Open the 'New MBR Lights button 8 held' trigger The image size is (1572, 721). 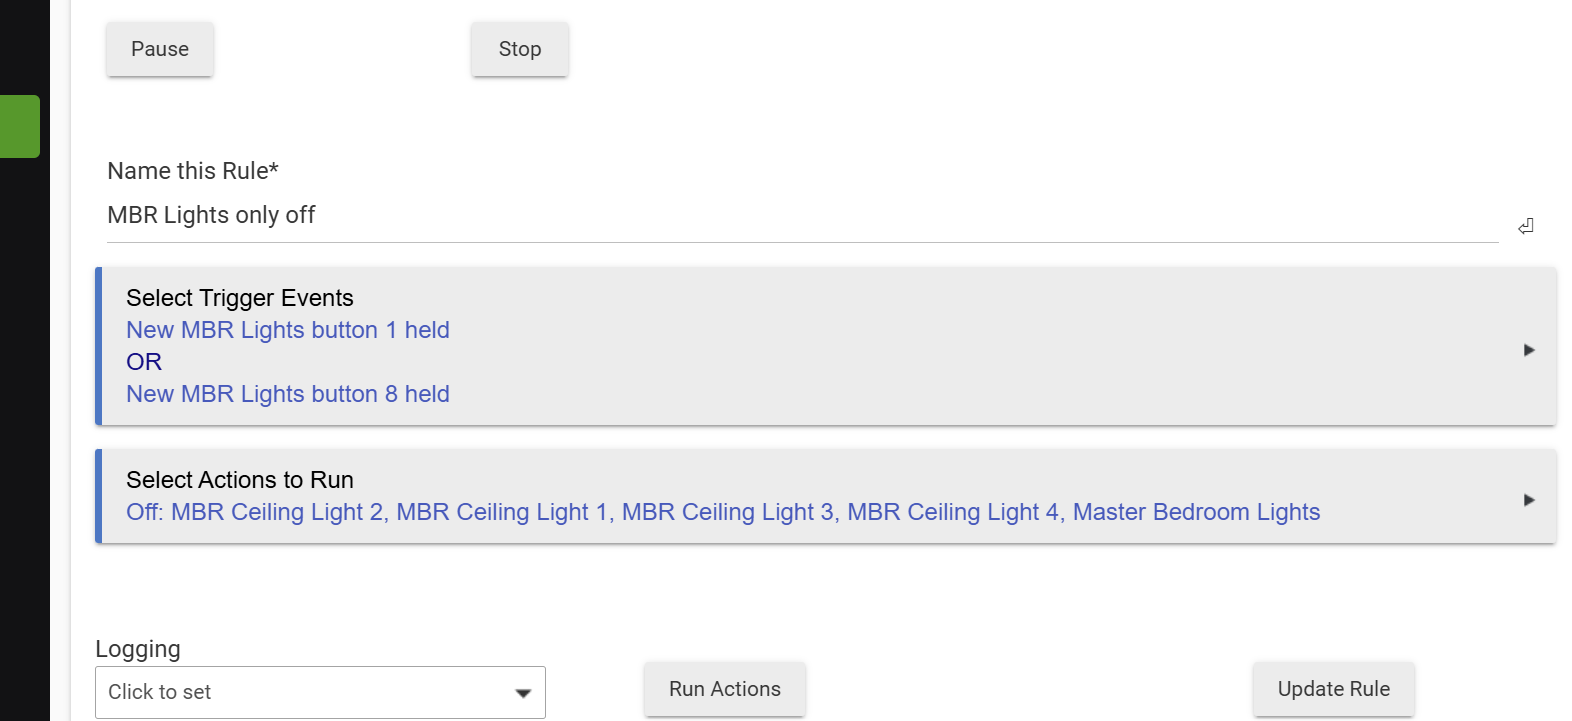tap(288, 394)
